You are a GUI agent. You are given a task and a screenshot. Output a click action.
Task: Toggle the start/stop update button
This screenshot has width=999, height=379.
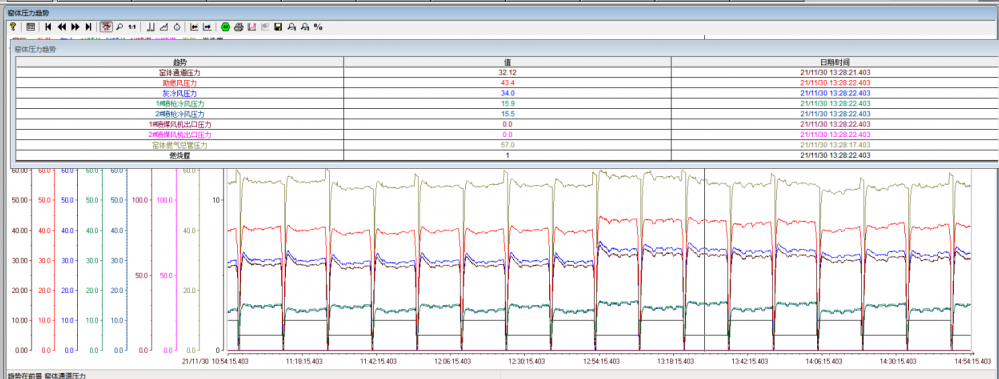click(106, 27)
